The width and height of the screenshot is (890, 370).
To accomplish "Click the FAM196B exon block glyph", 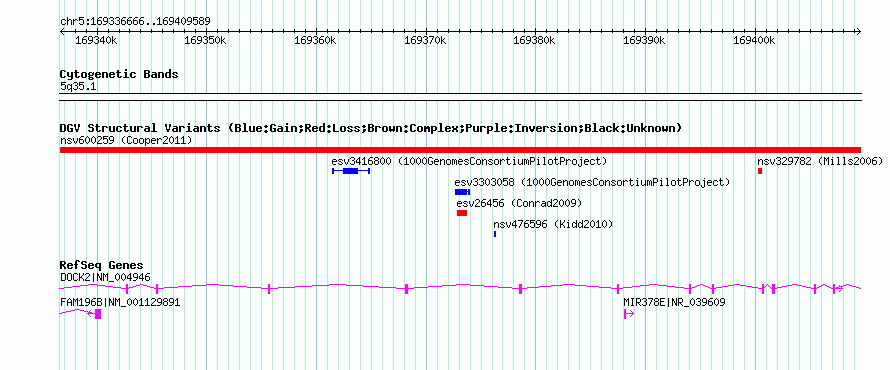I will click(x=98, y=314).
